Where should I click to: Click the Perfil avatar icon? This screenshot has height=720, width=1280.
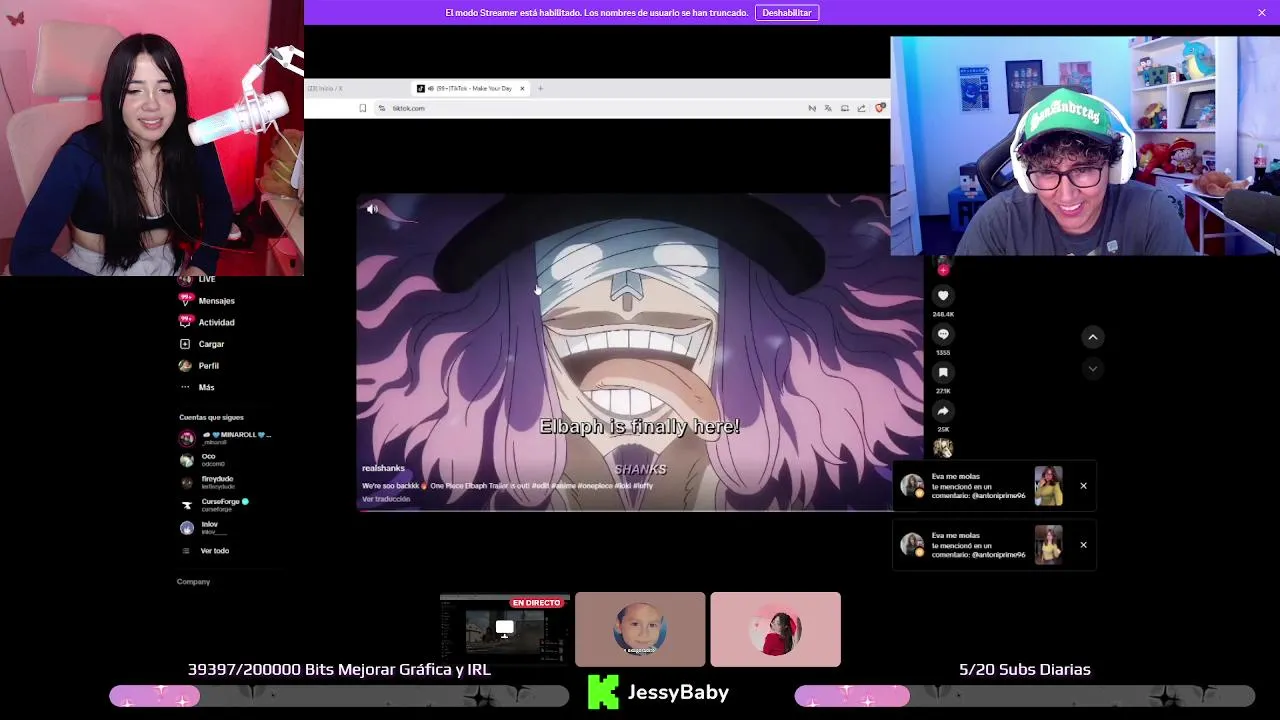pyautogui.click(x=185, y=366)
